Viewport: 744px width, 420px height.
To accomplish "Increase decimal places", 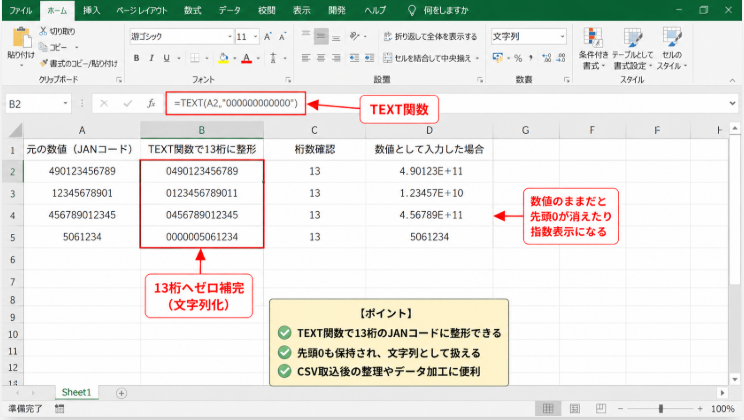I will (x=546, y=58).
